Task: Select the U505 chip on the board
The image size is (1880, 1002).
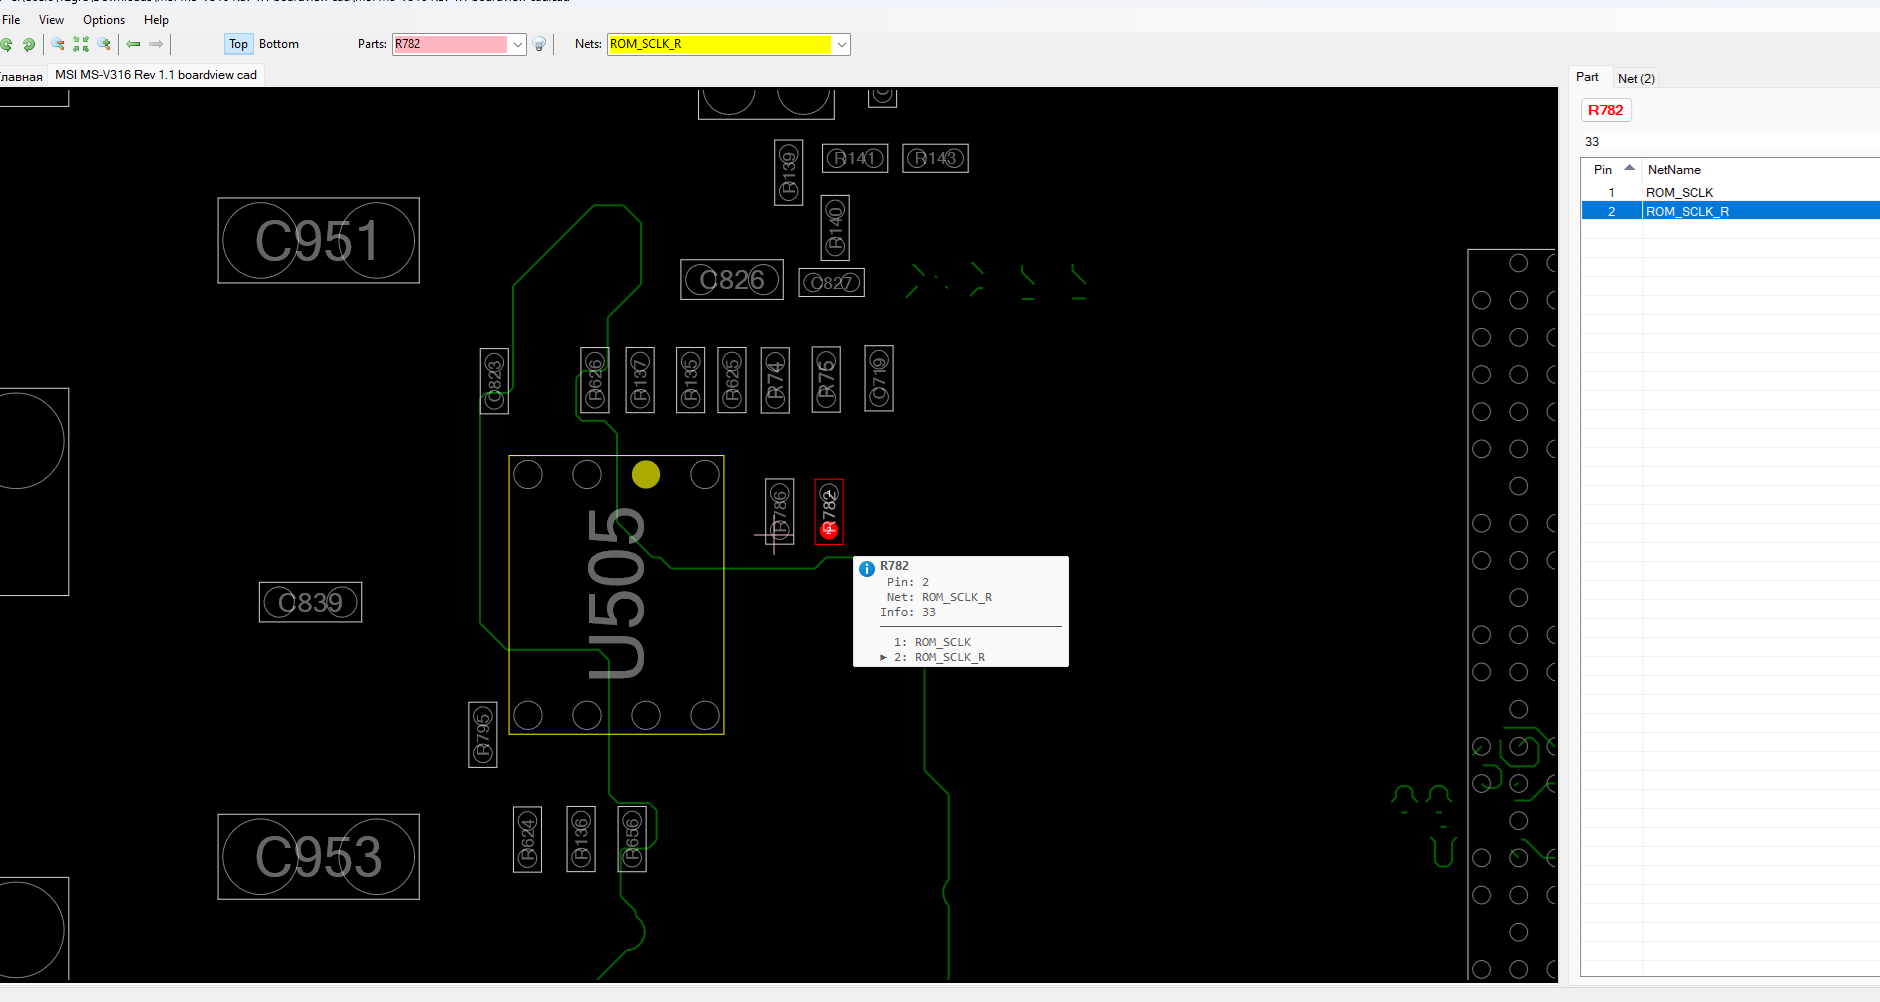Action: pyautogui.click(x=616, y=595)
